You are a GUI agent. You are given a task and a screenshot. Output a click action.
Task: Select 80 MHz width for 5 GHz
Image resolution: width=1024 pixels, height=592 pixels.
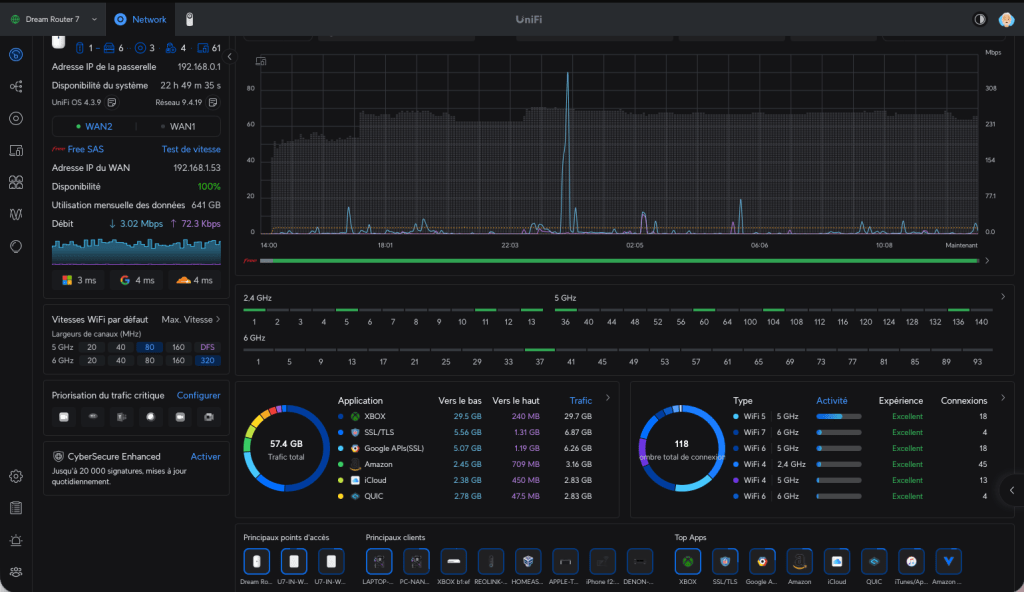coord(148,348)
